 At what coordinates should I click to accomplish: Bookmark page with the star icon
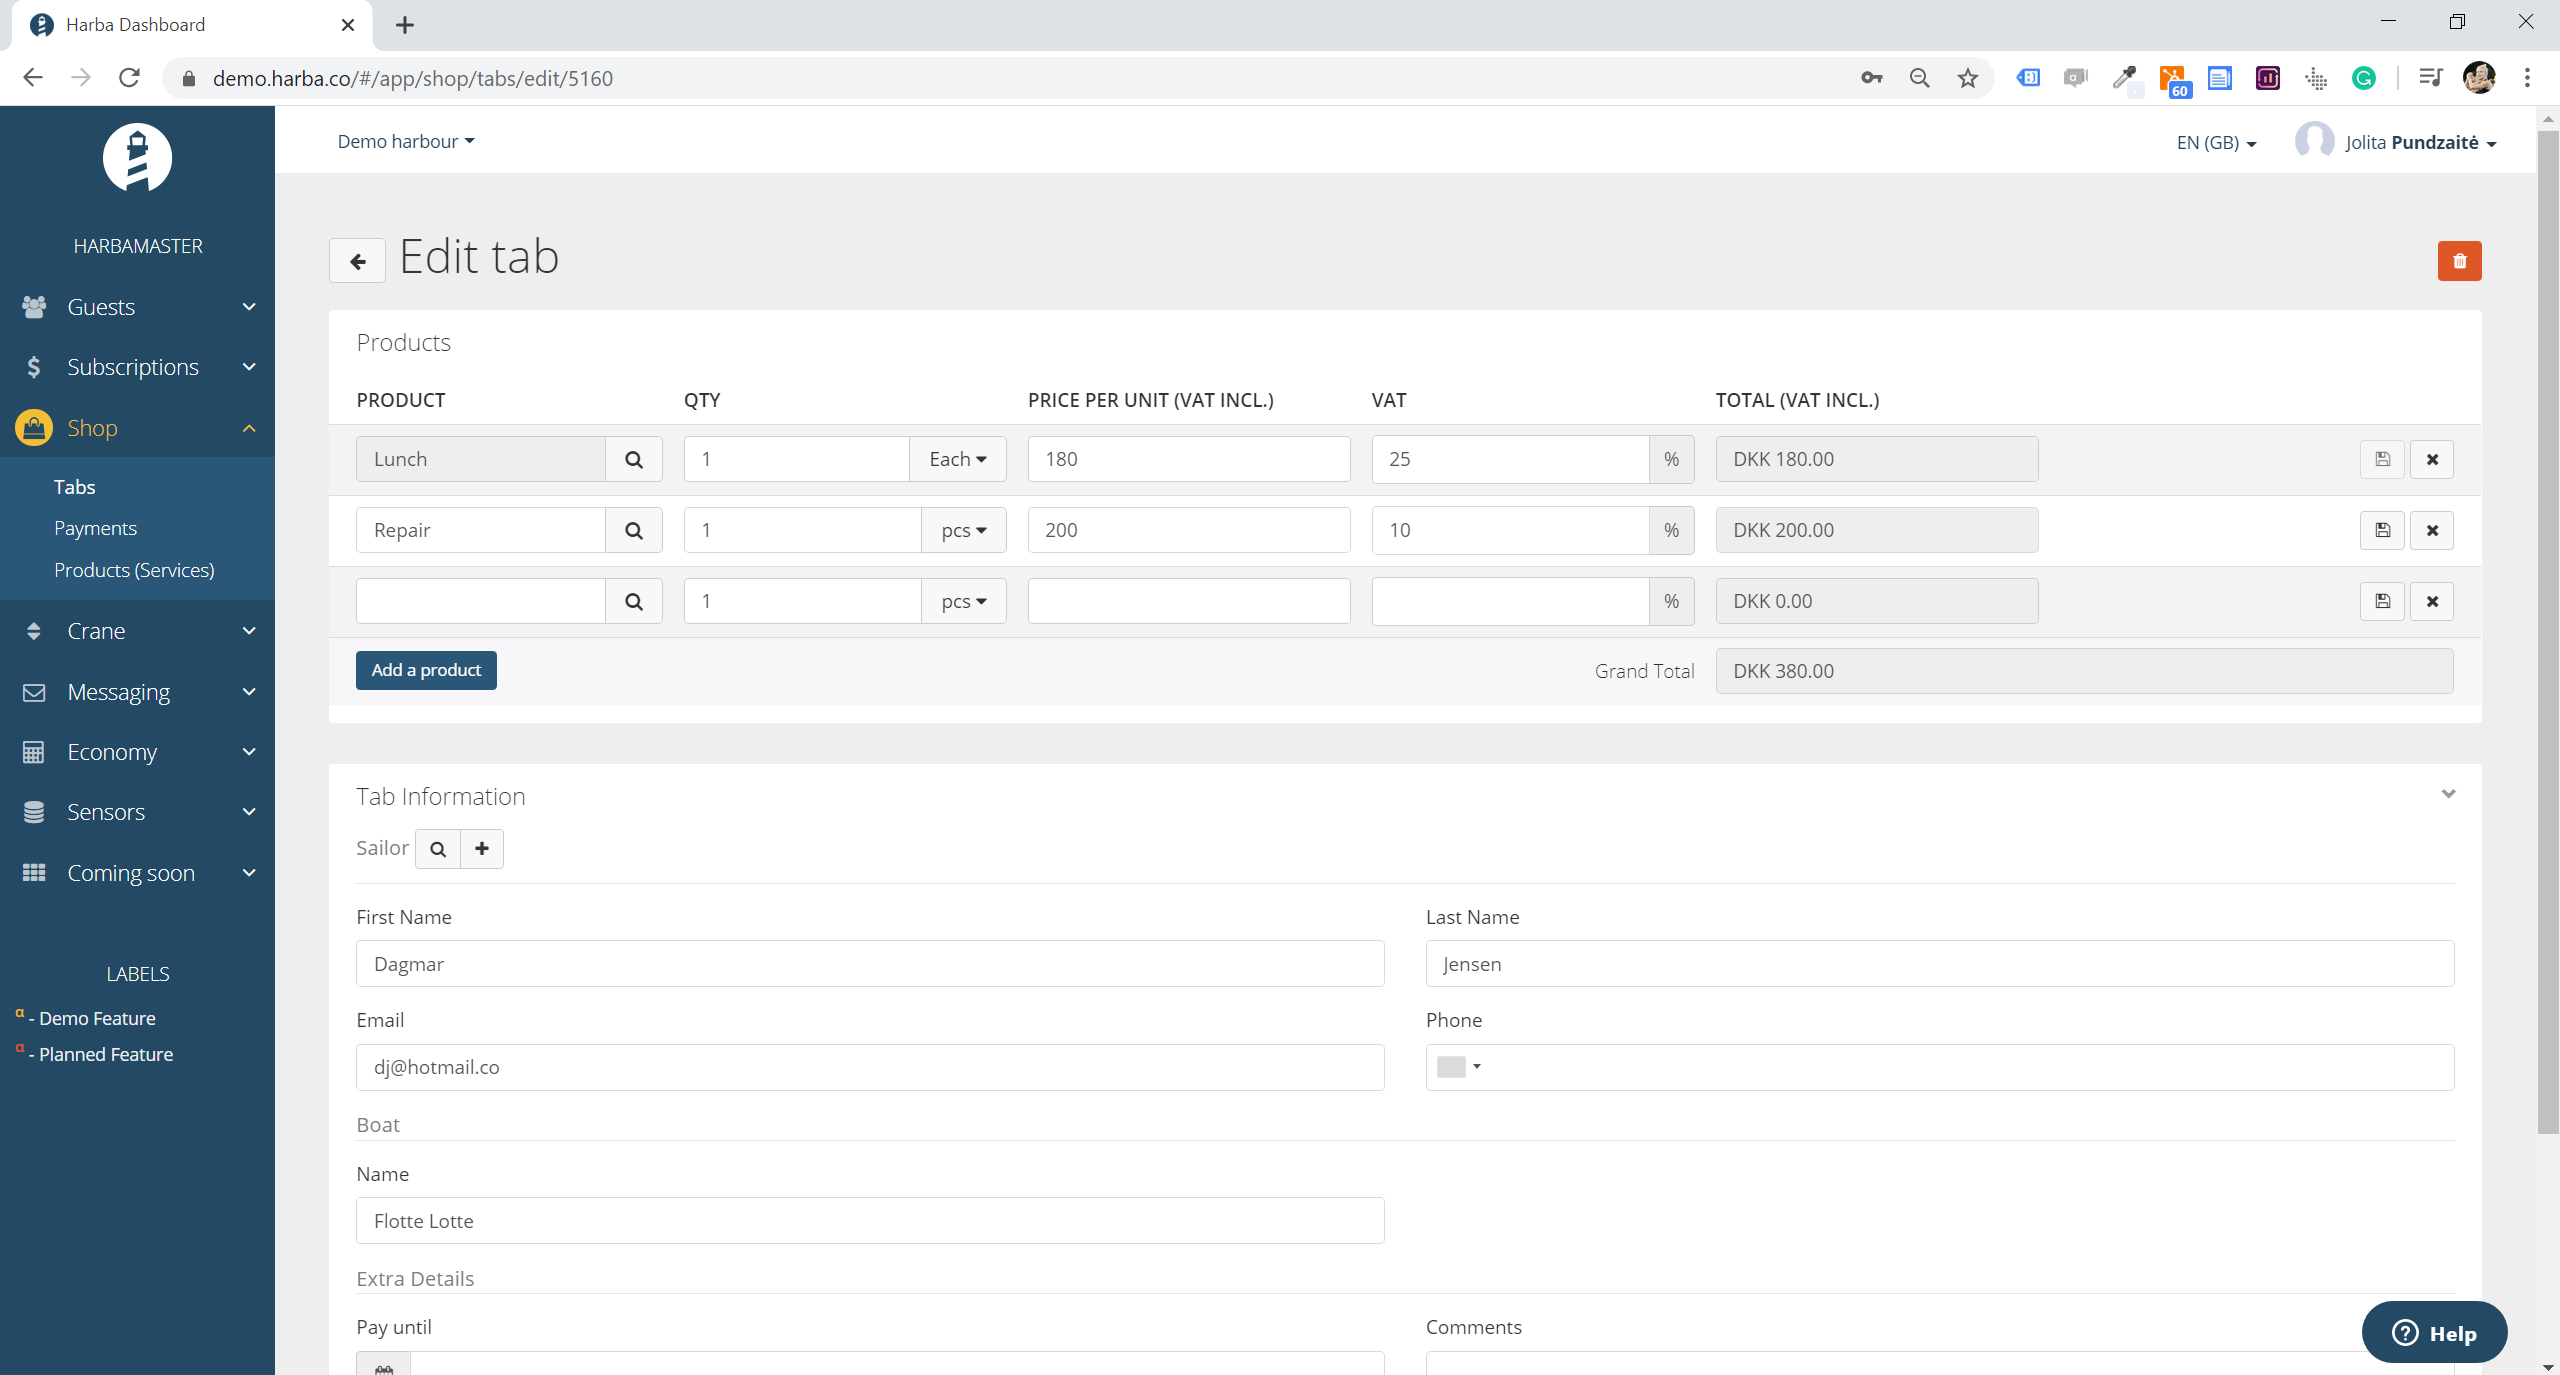click(1967, 78)
